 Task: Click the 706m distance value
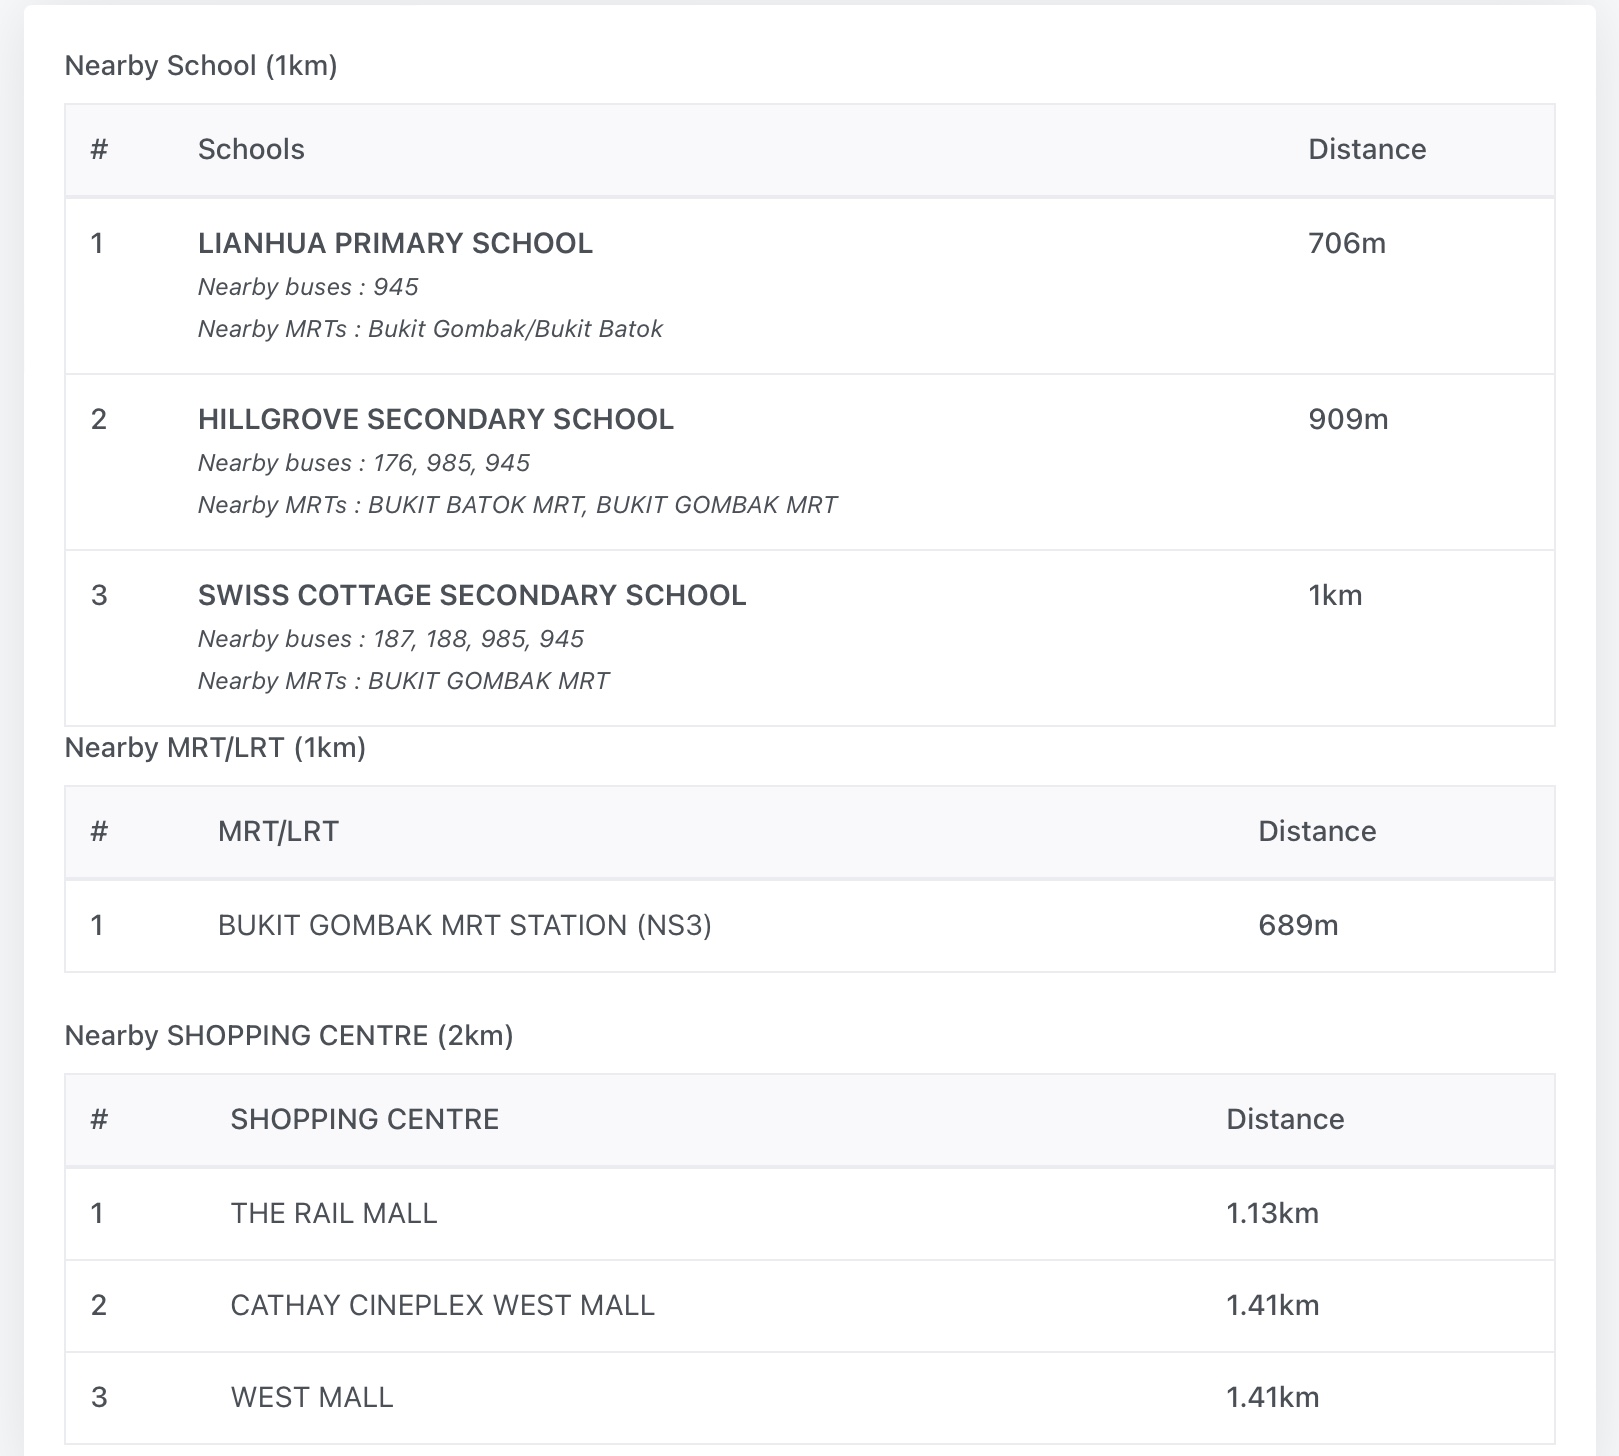(x=1346, y=243)
